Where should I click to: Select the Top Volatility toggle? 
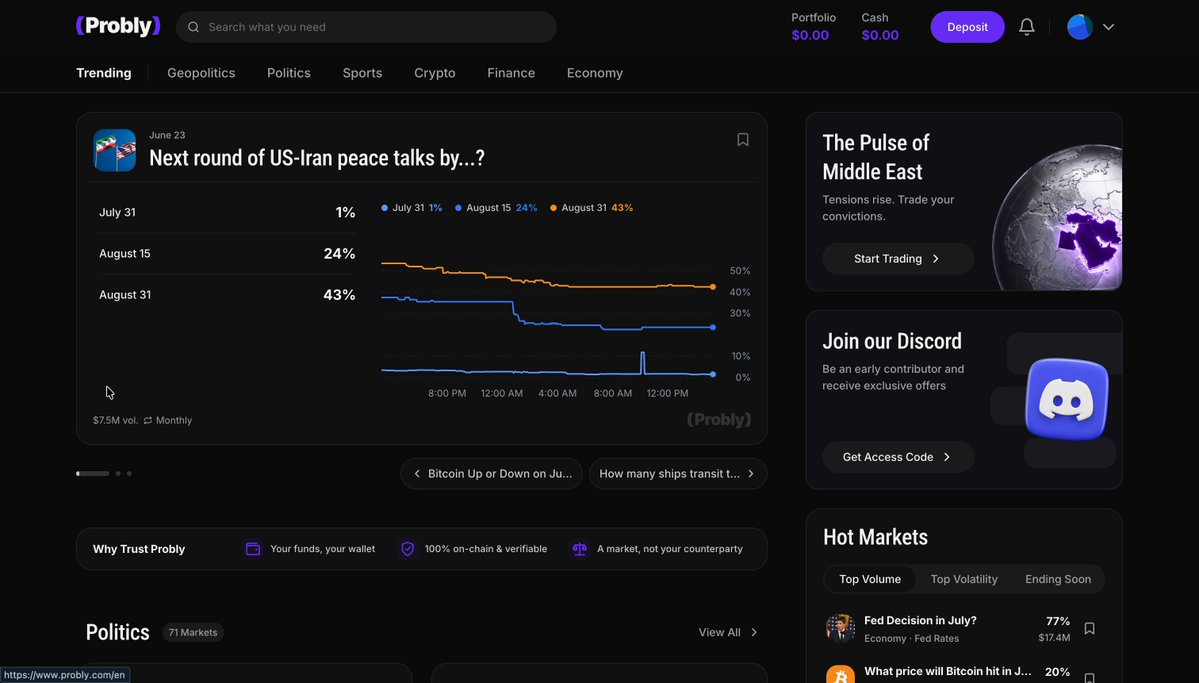coord(963,579)
